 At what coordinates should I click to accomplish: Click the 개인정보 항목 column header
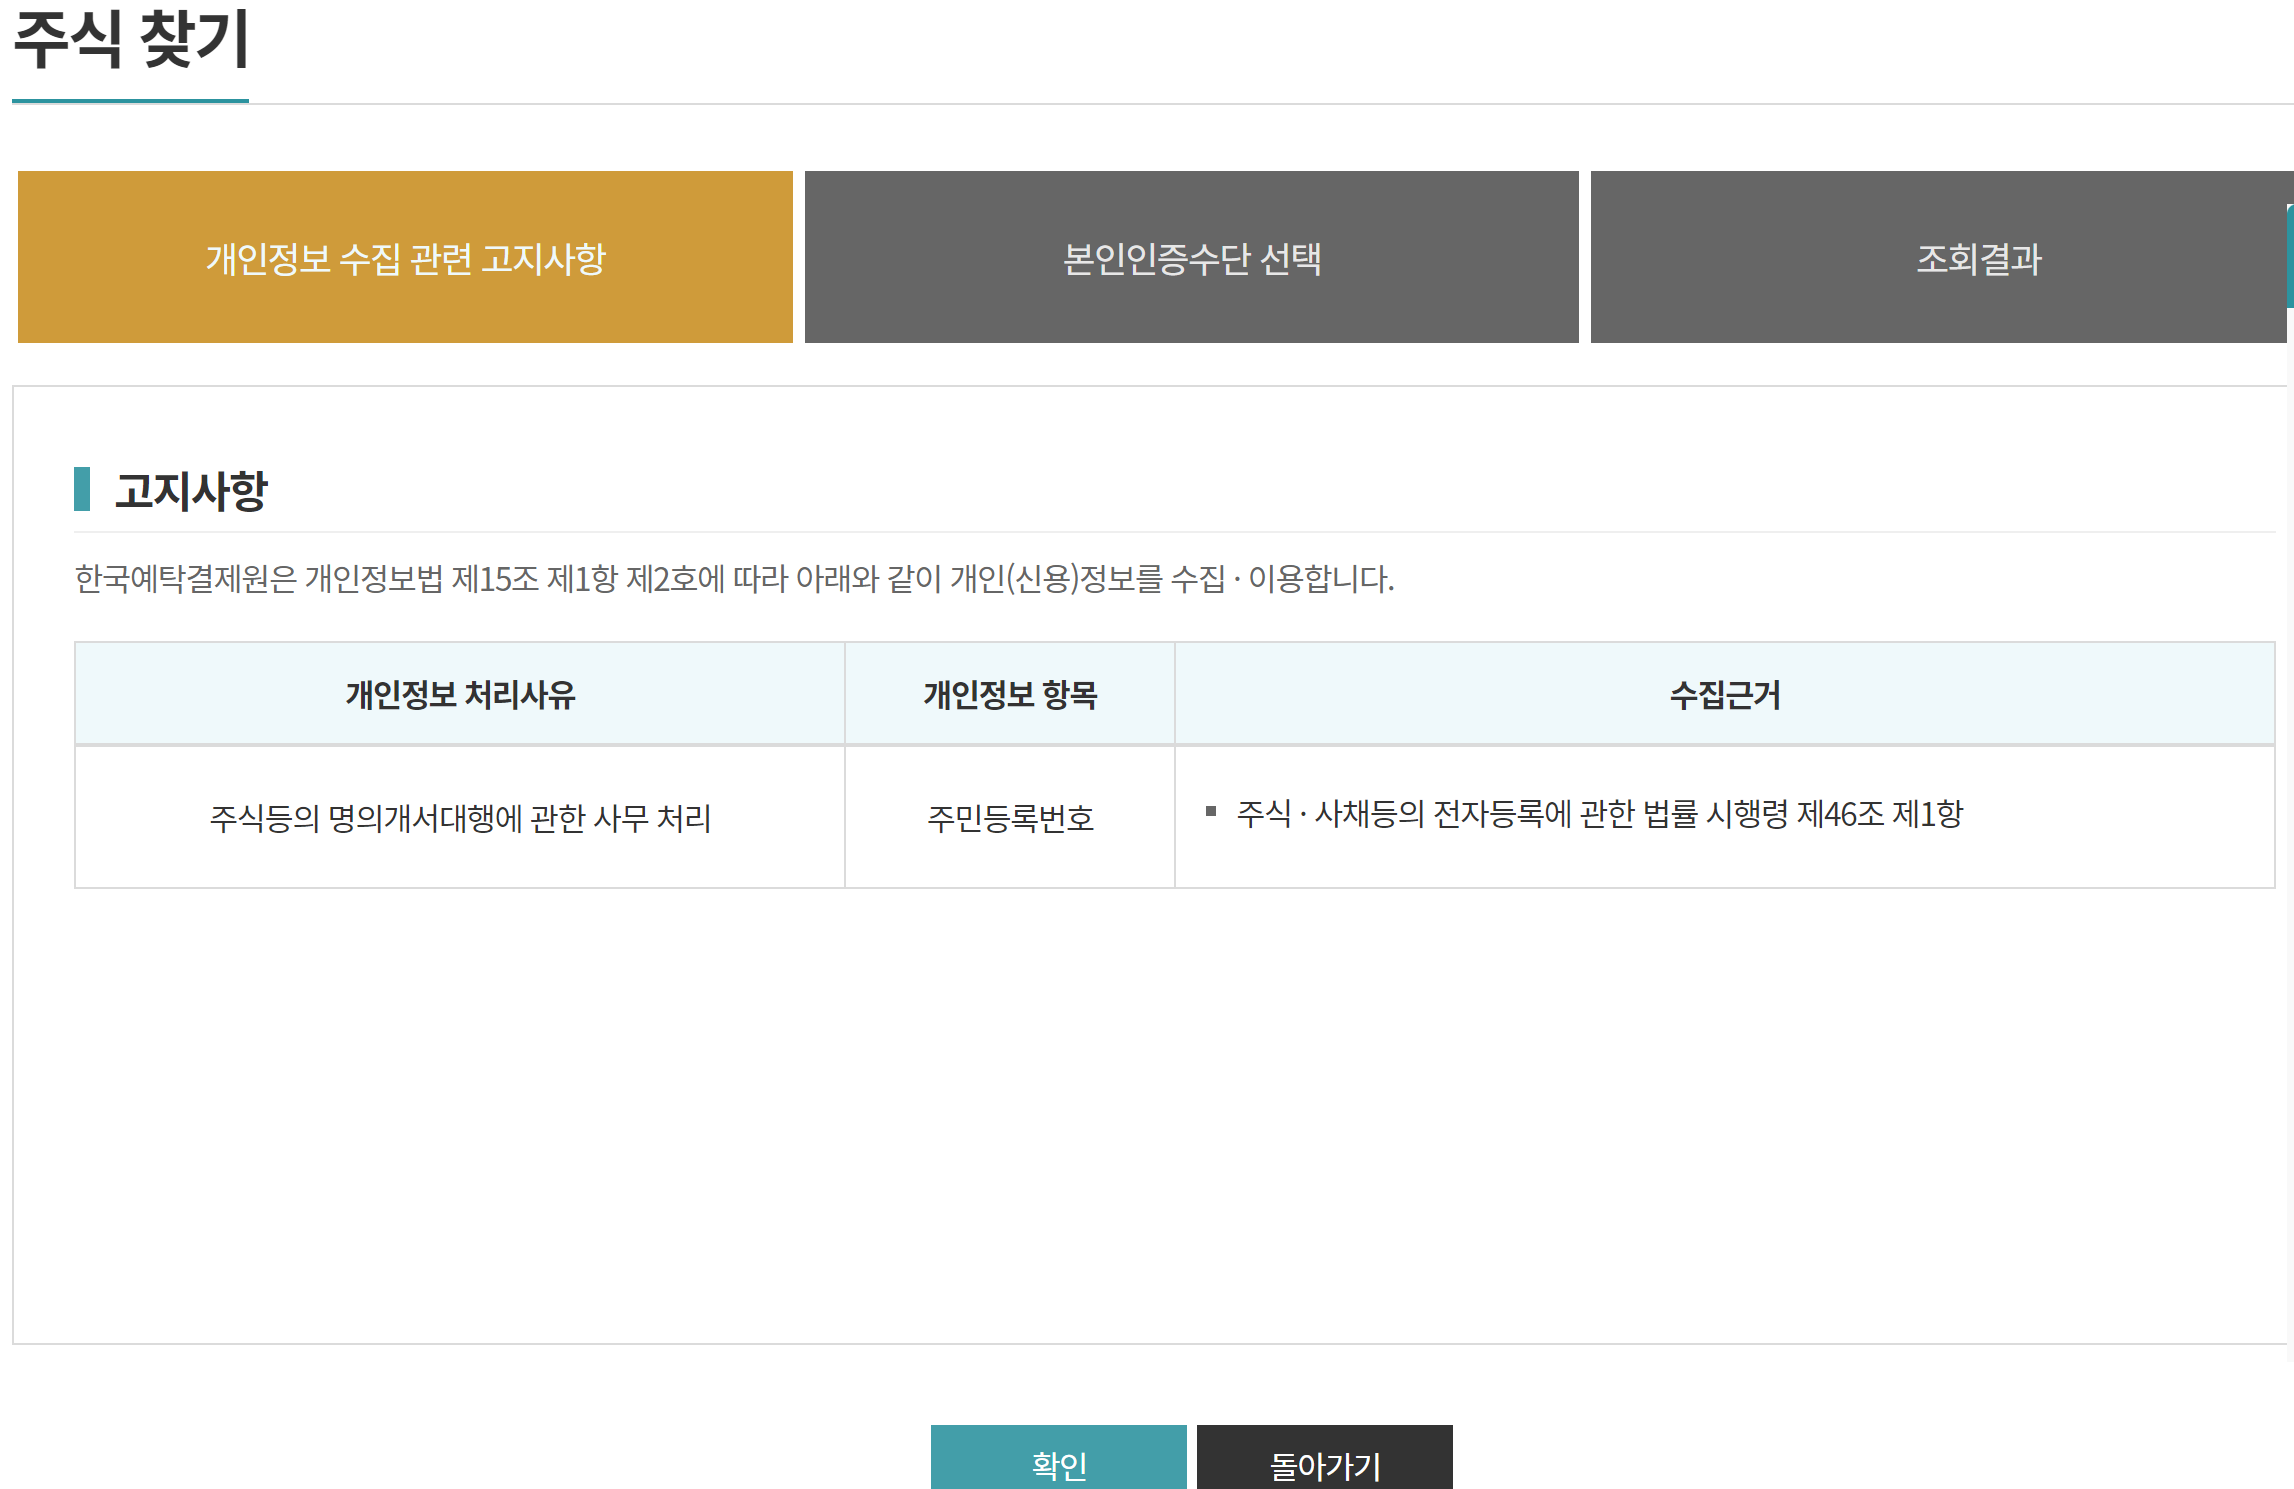click(1010, 695)
